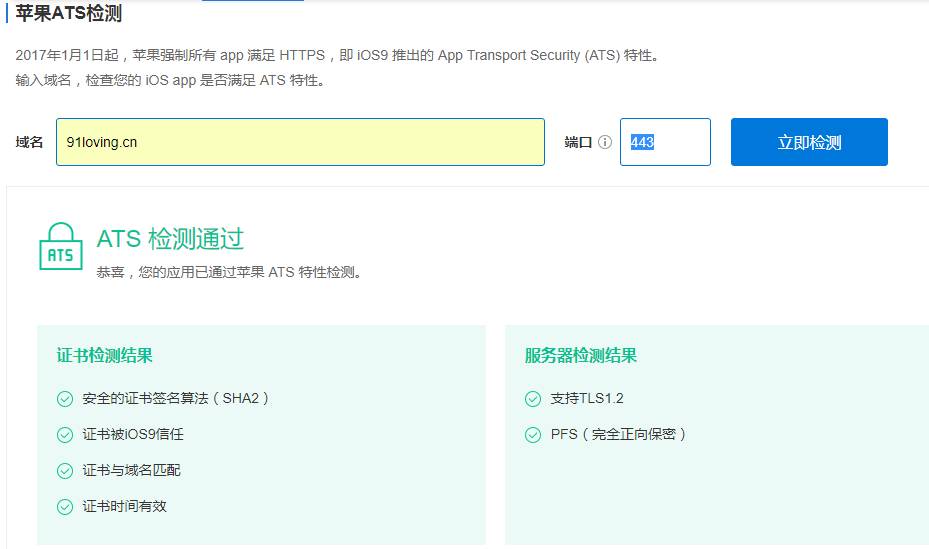Click the checkmark next to 证书时间有效
Image resolution: width=929 pixels, height=549 pixels.
click(x=65, y=506)
